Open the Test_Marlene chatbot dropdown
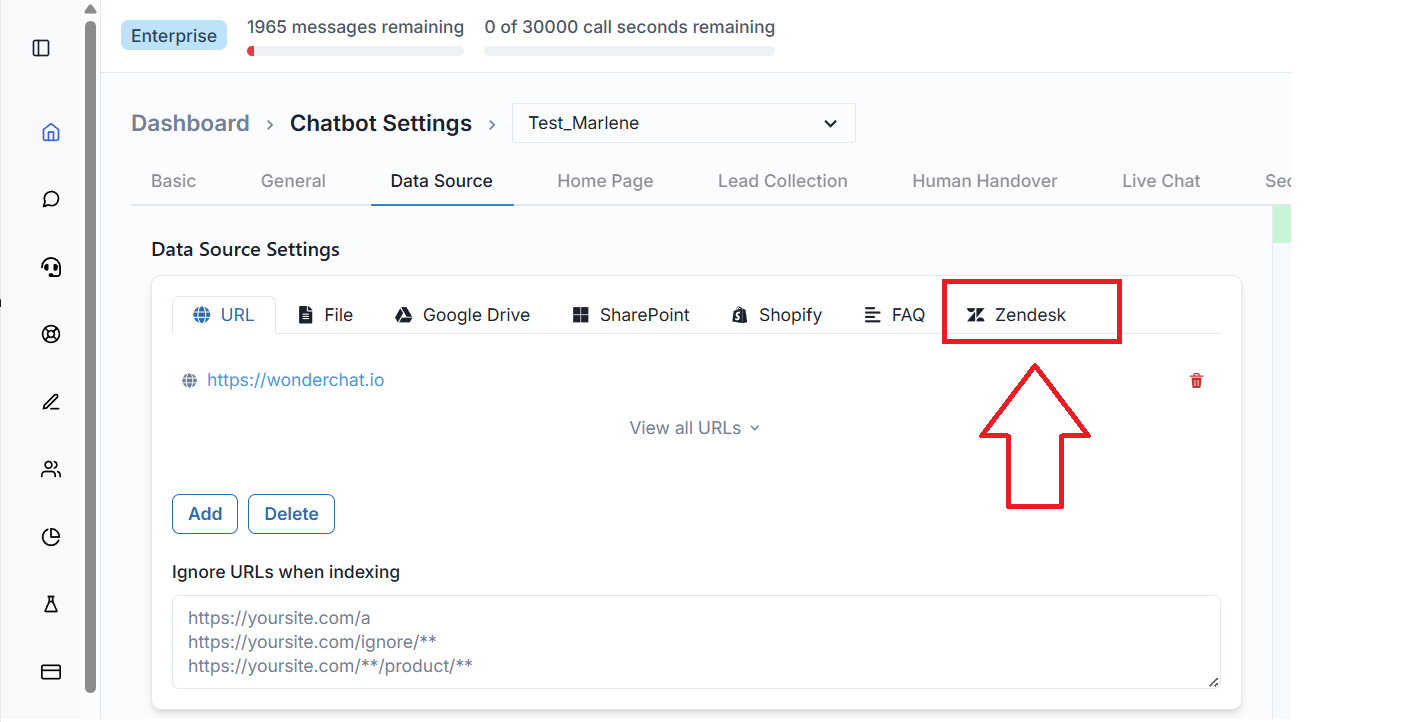The height and width of the screenshot is (722, 1428). (x=683, y=123)
